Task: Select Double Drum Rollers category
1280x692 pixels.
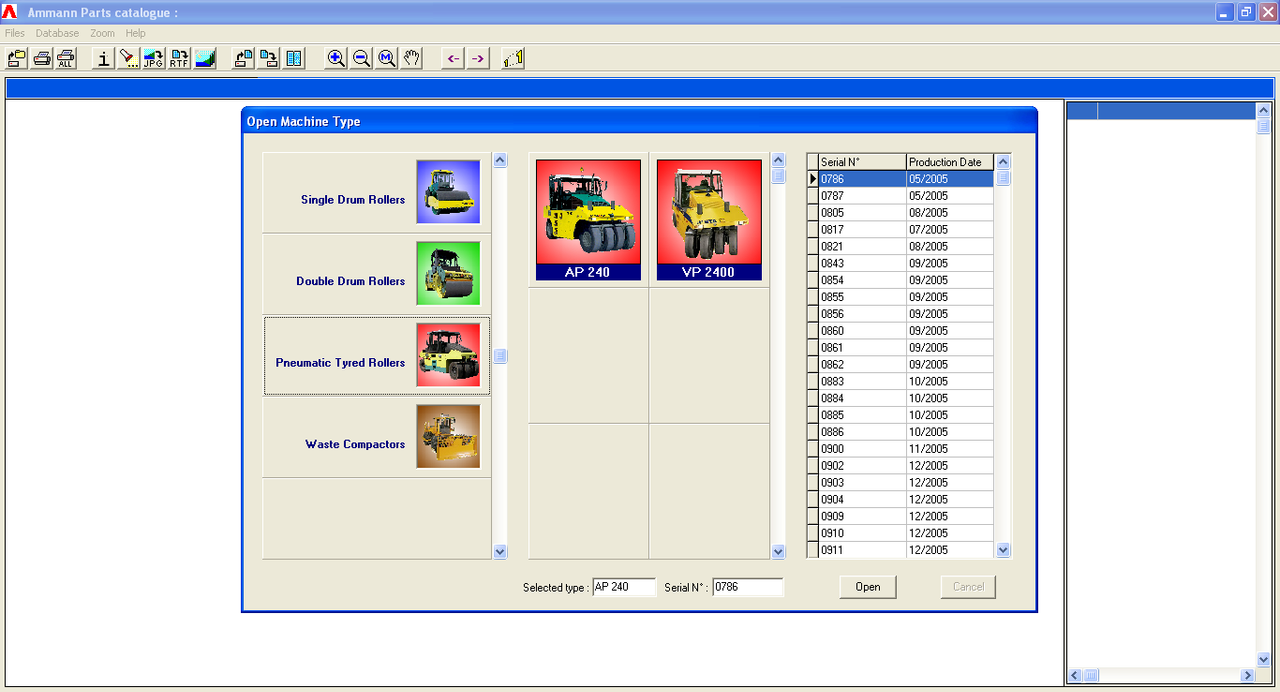Action: pyautogui.click(x=377, y=274)
